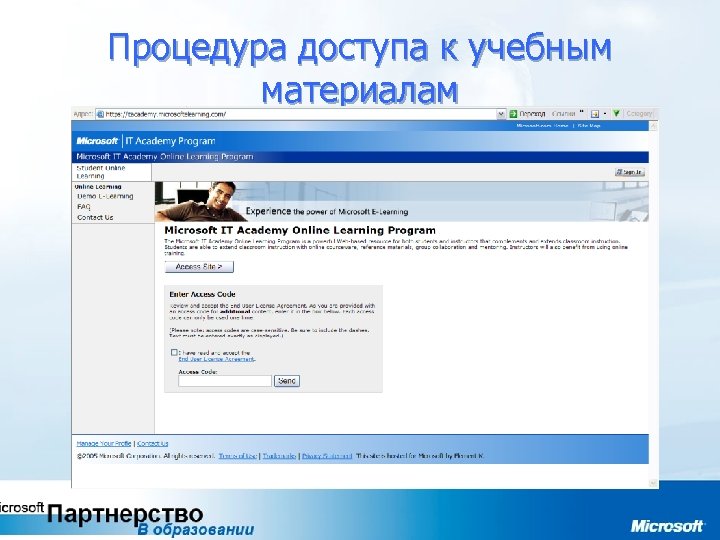Image resolution: width=720 pixels, height=540 pixels.
Task: Click the Send button
Action: (287, 381)
